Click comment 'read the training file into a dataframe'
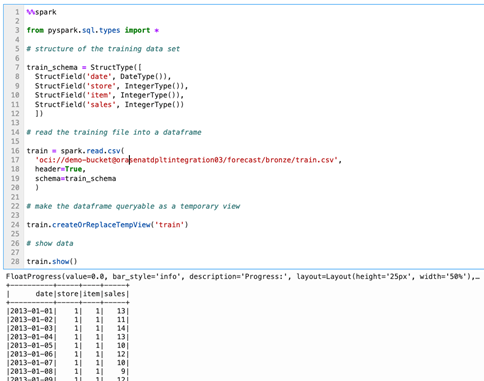Screen dimensions: 484x381 click(x=114, y=132)
